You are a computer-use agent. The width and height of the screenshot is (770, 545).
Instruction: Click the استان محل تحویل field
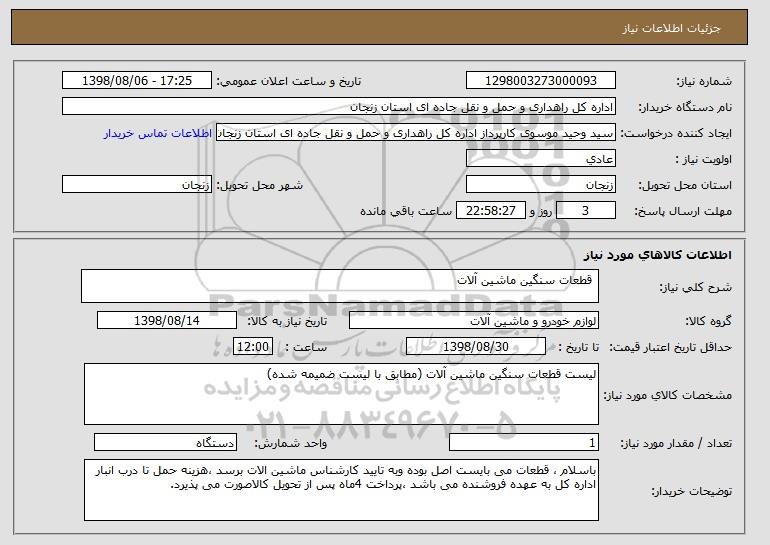541,185
